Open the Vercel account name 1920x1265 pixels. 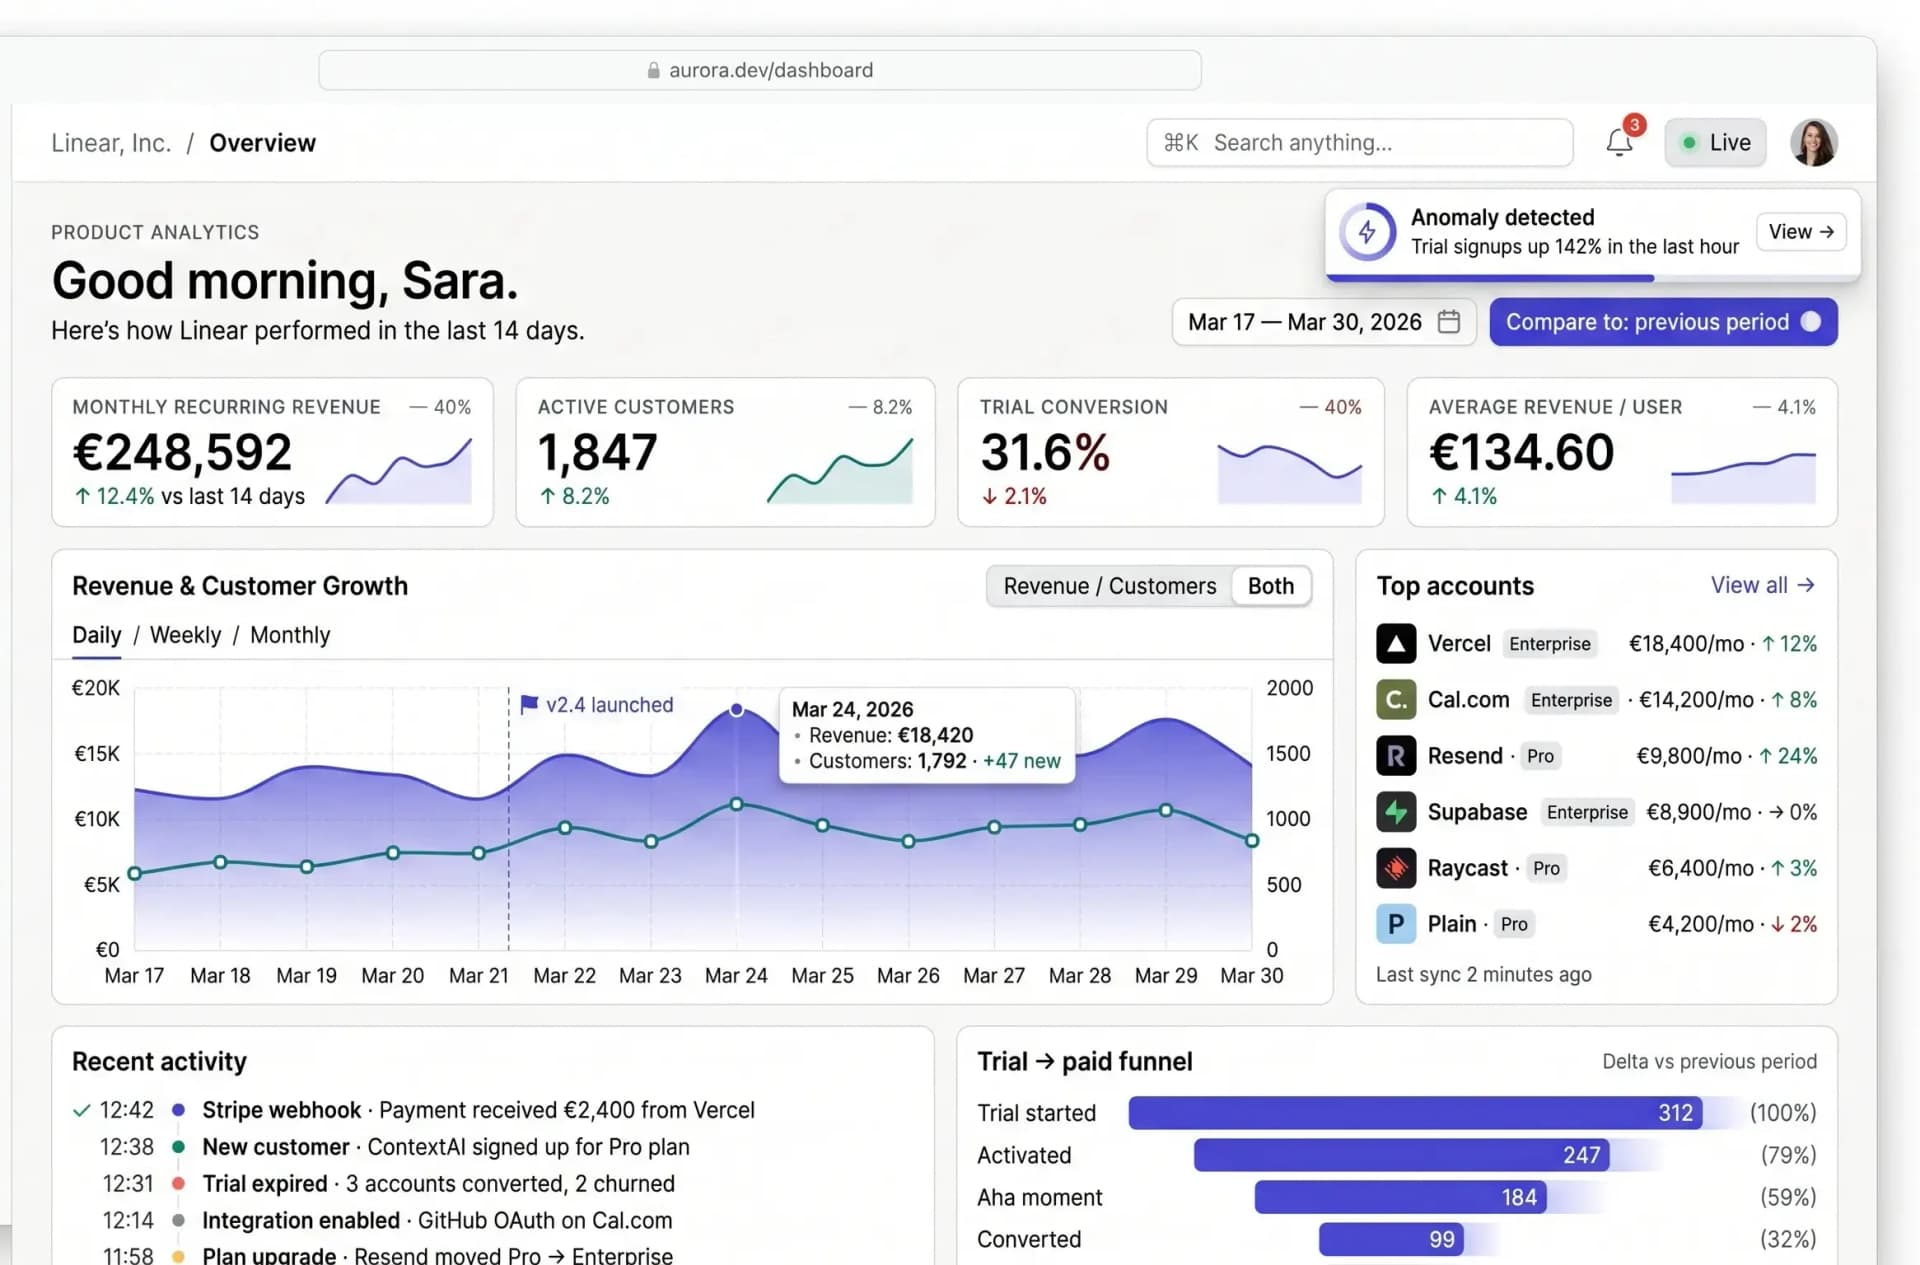(x=1459, y=644)
